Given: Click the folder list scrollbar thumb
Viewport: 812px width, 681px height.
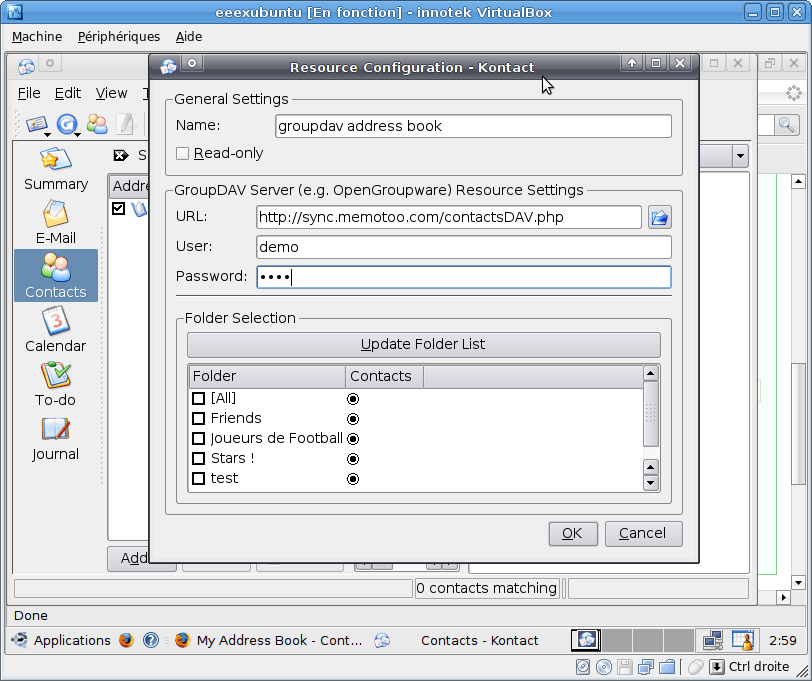Looking at the screenshot, I should (x=651, y=414).
